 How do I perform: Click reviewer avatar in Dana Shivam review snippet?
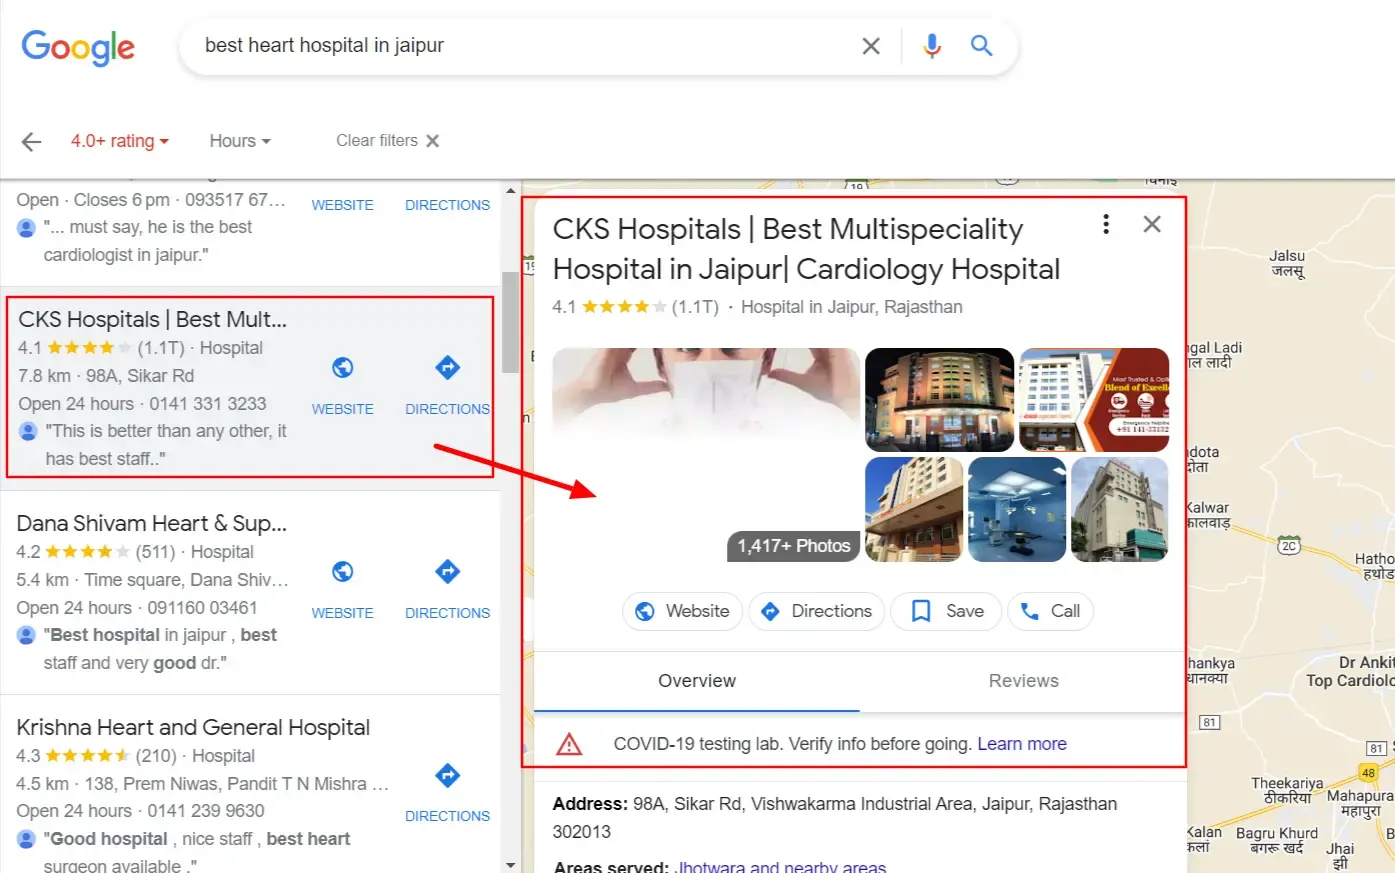click(x=27, y=635)
